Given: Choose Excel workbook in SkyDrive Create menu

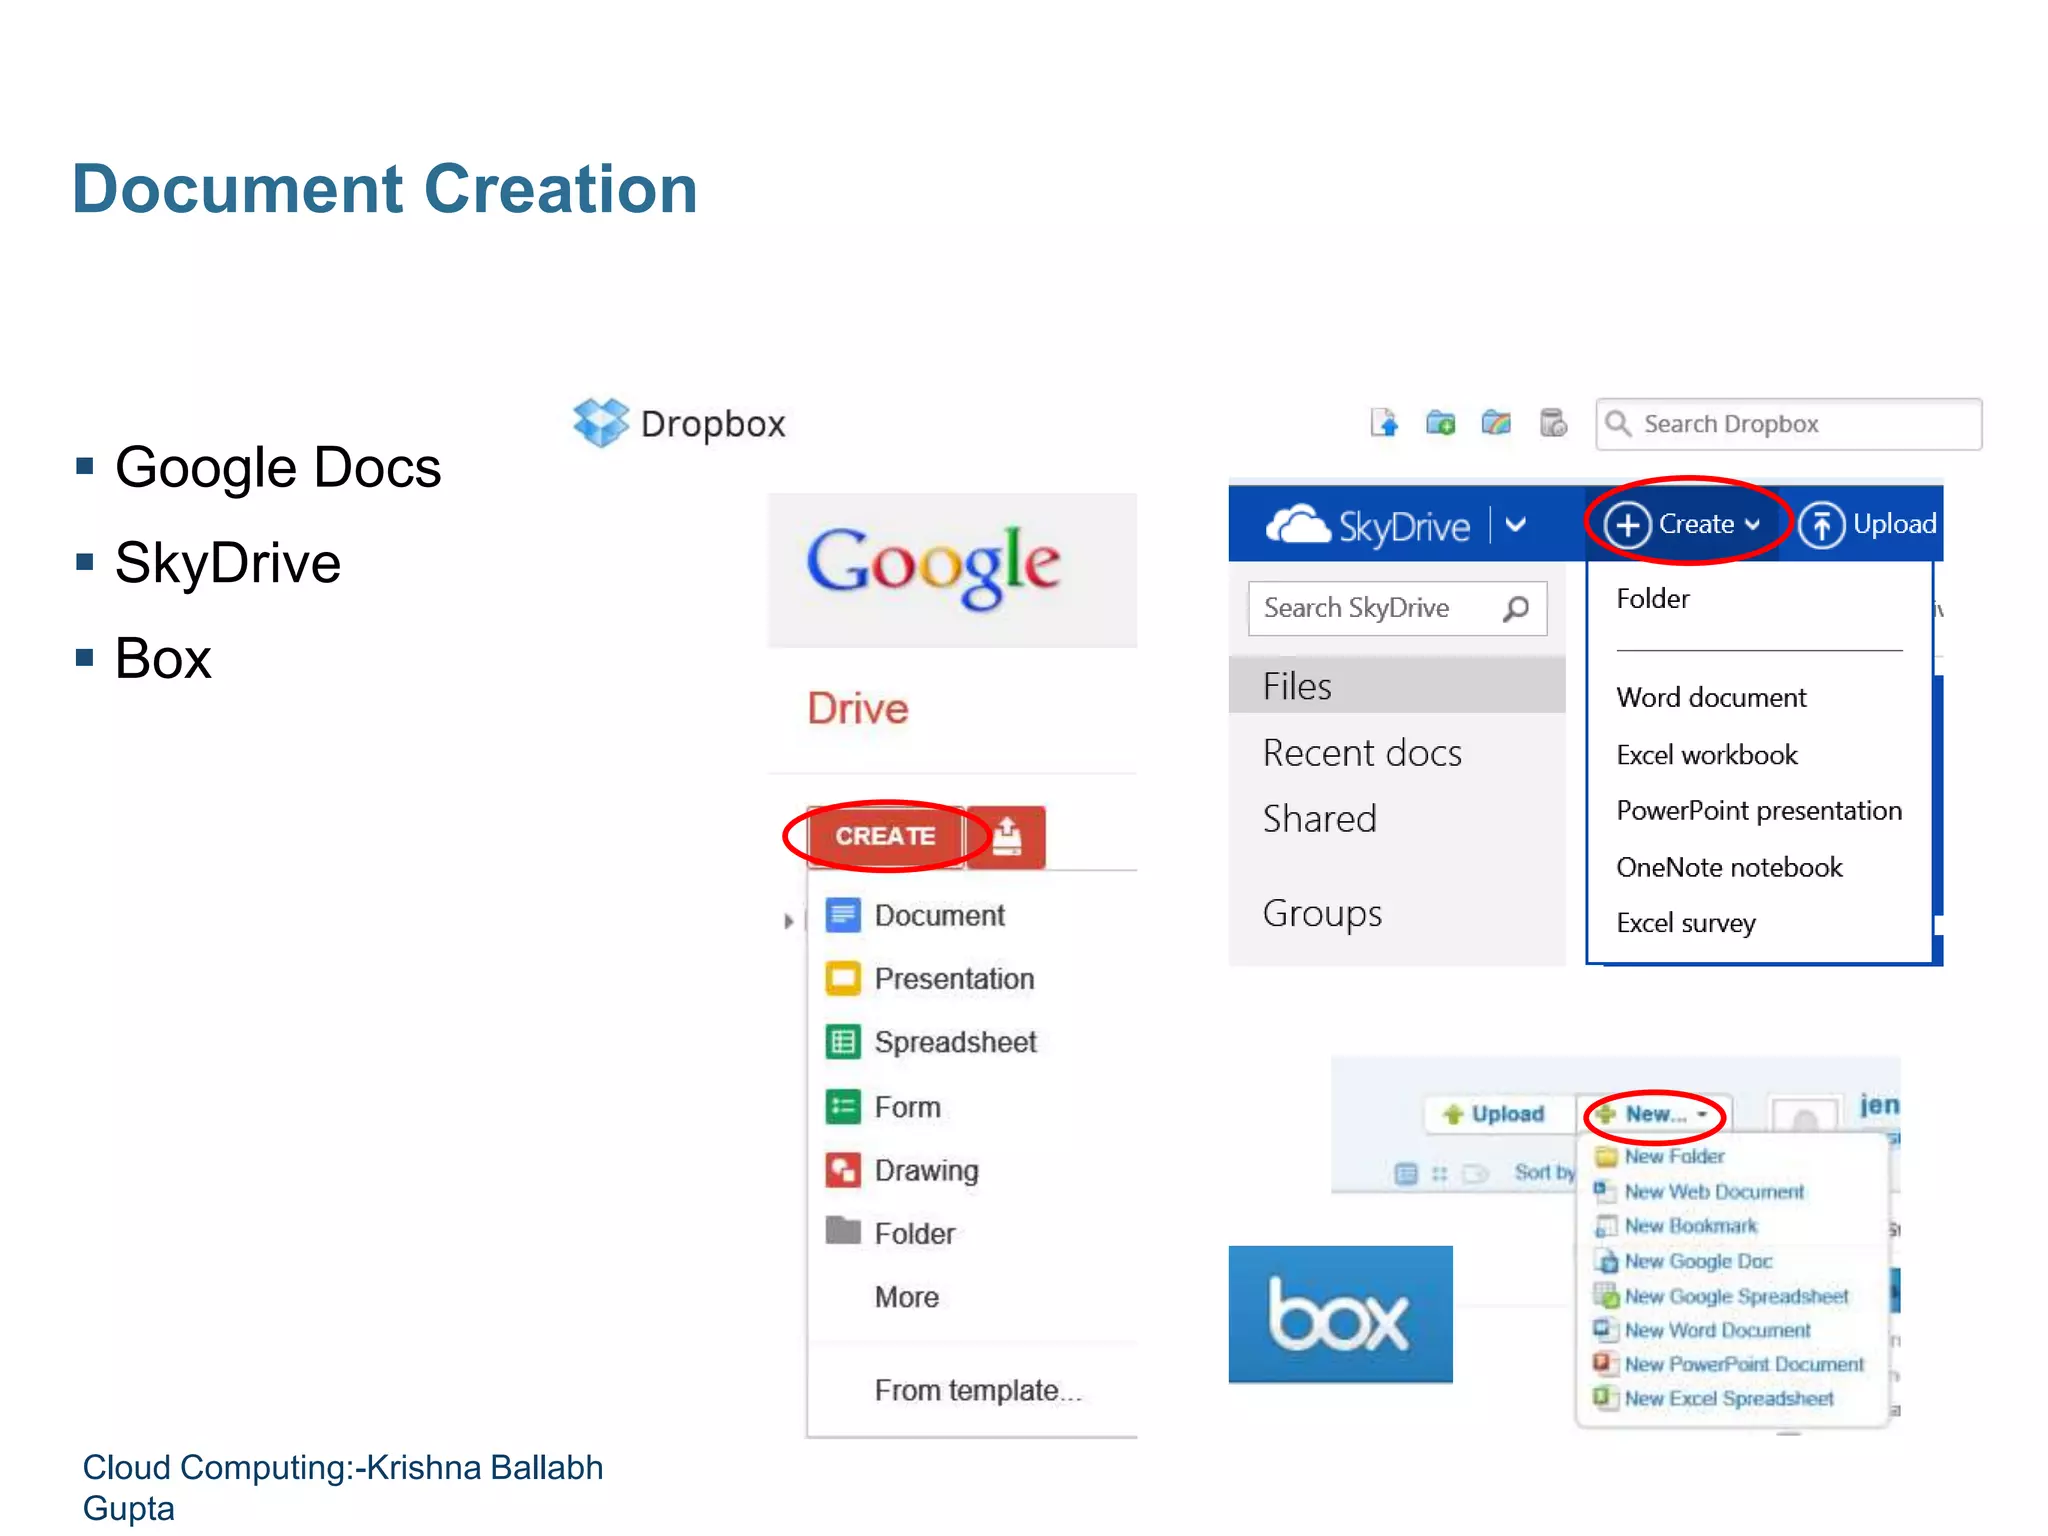Looking at the screenshot, I should [x=1707, y=754].
